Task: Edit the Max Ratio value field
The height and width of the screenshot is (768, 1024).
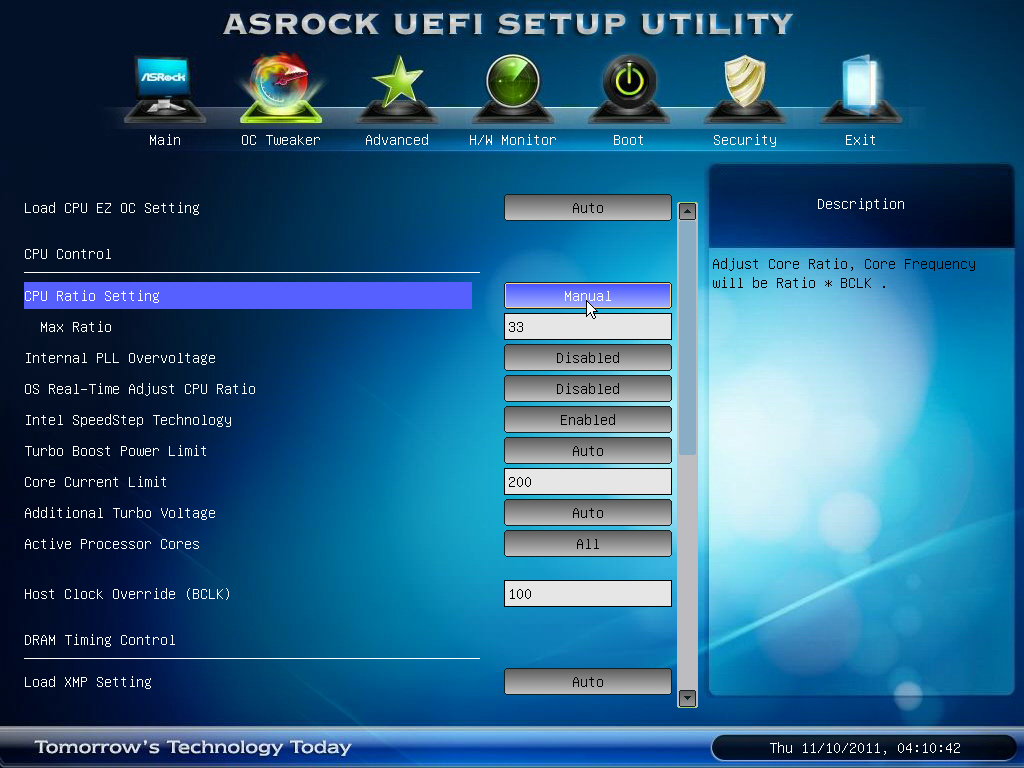Action: tap(588, 327)
